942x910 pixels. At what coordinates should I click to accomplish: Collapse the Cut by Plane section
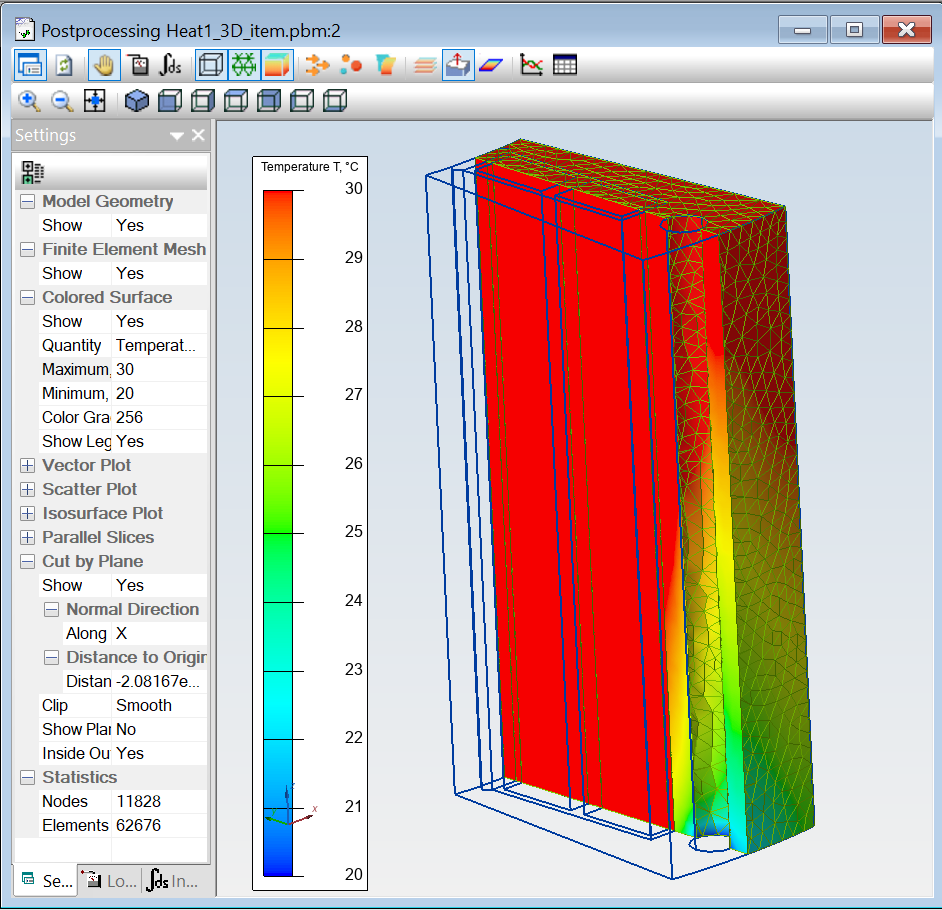coord(28,562)
